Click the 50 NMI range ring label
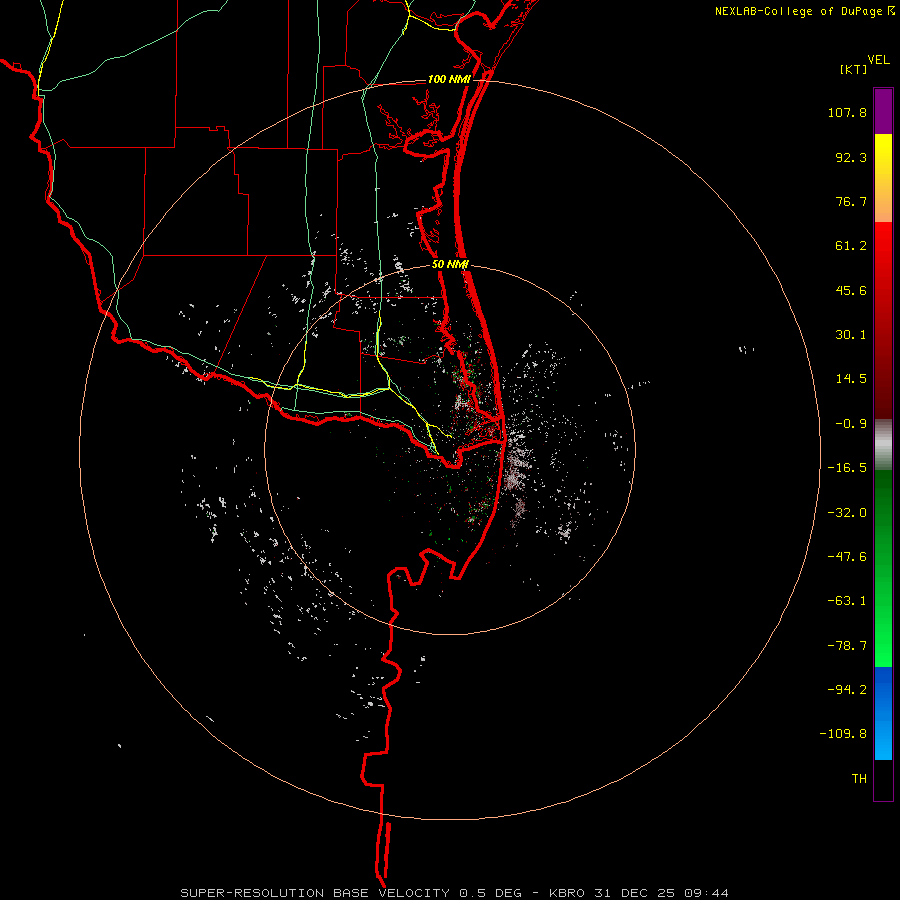Screen dimensions: 900x900 coord(451,265)
